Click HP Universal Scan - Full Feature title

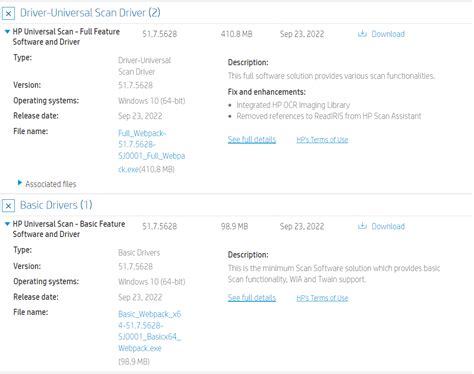(x=66, y=37)
